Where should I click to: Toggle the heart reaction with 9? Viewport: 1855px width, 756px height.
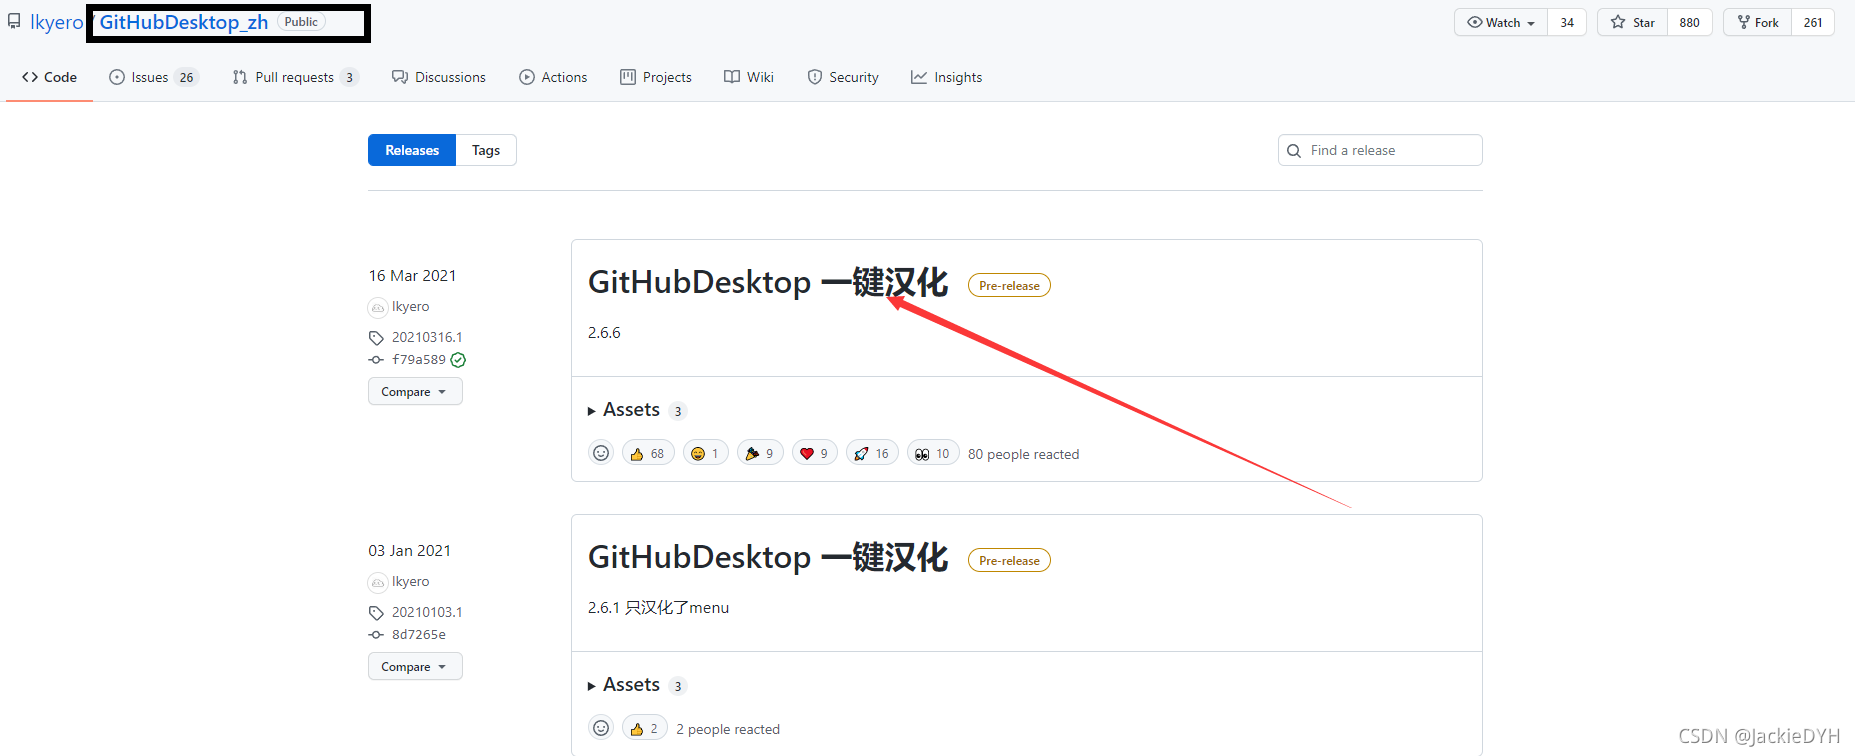(x=815, y=453)
